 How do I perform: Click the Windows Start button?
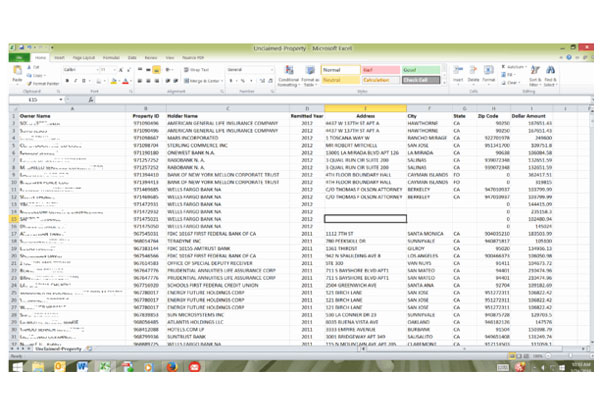[x=18, y=367]
